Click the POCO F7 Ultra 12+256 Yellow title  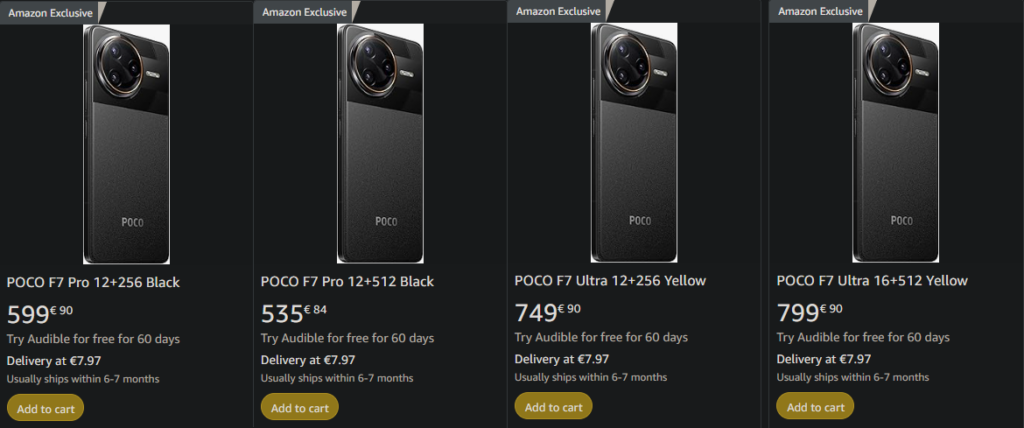pyautogui.click(x=610, y=281)
